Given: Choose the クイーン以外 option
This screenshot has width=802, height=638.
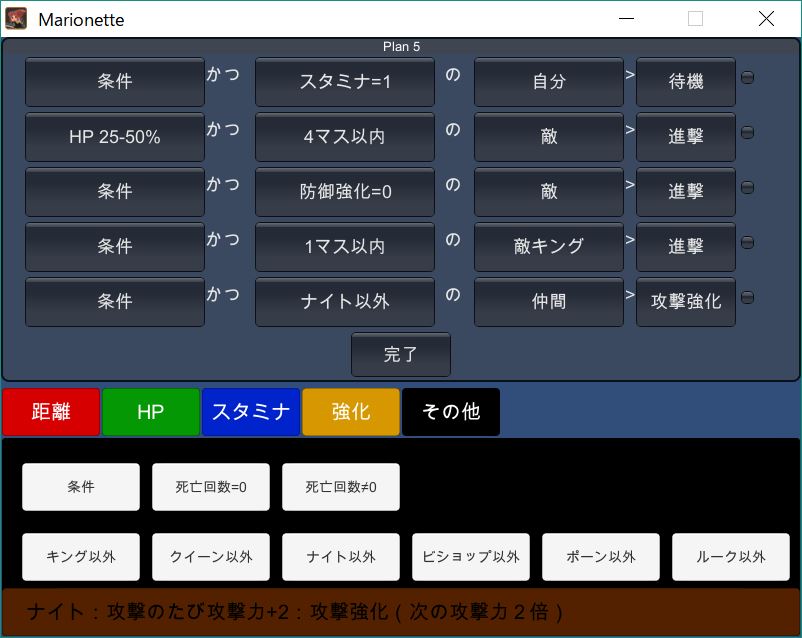Looking at the screenshot, I should [x=211, y=557].
